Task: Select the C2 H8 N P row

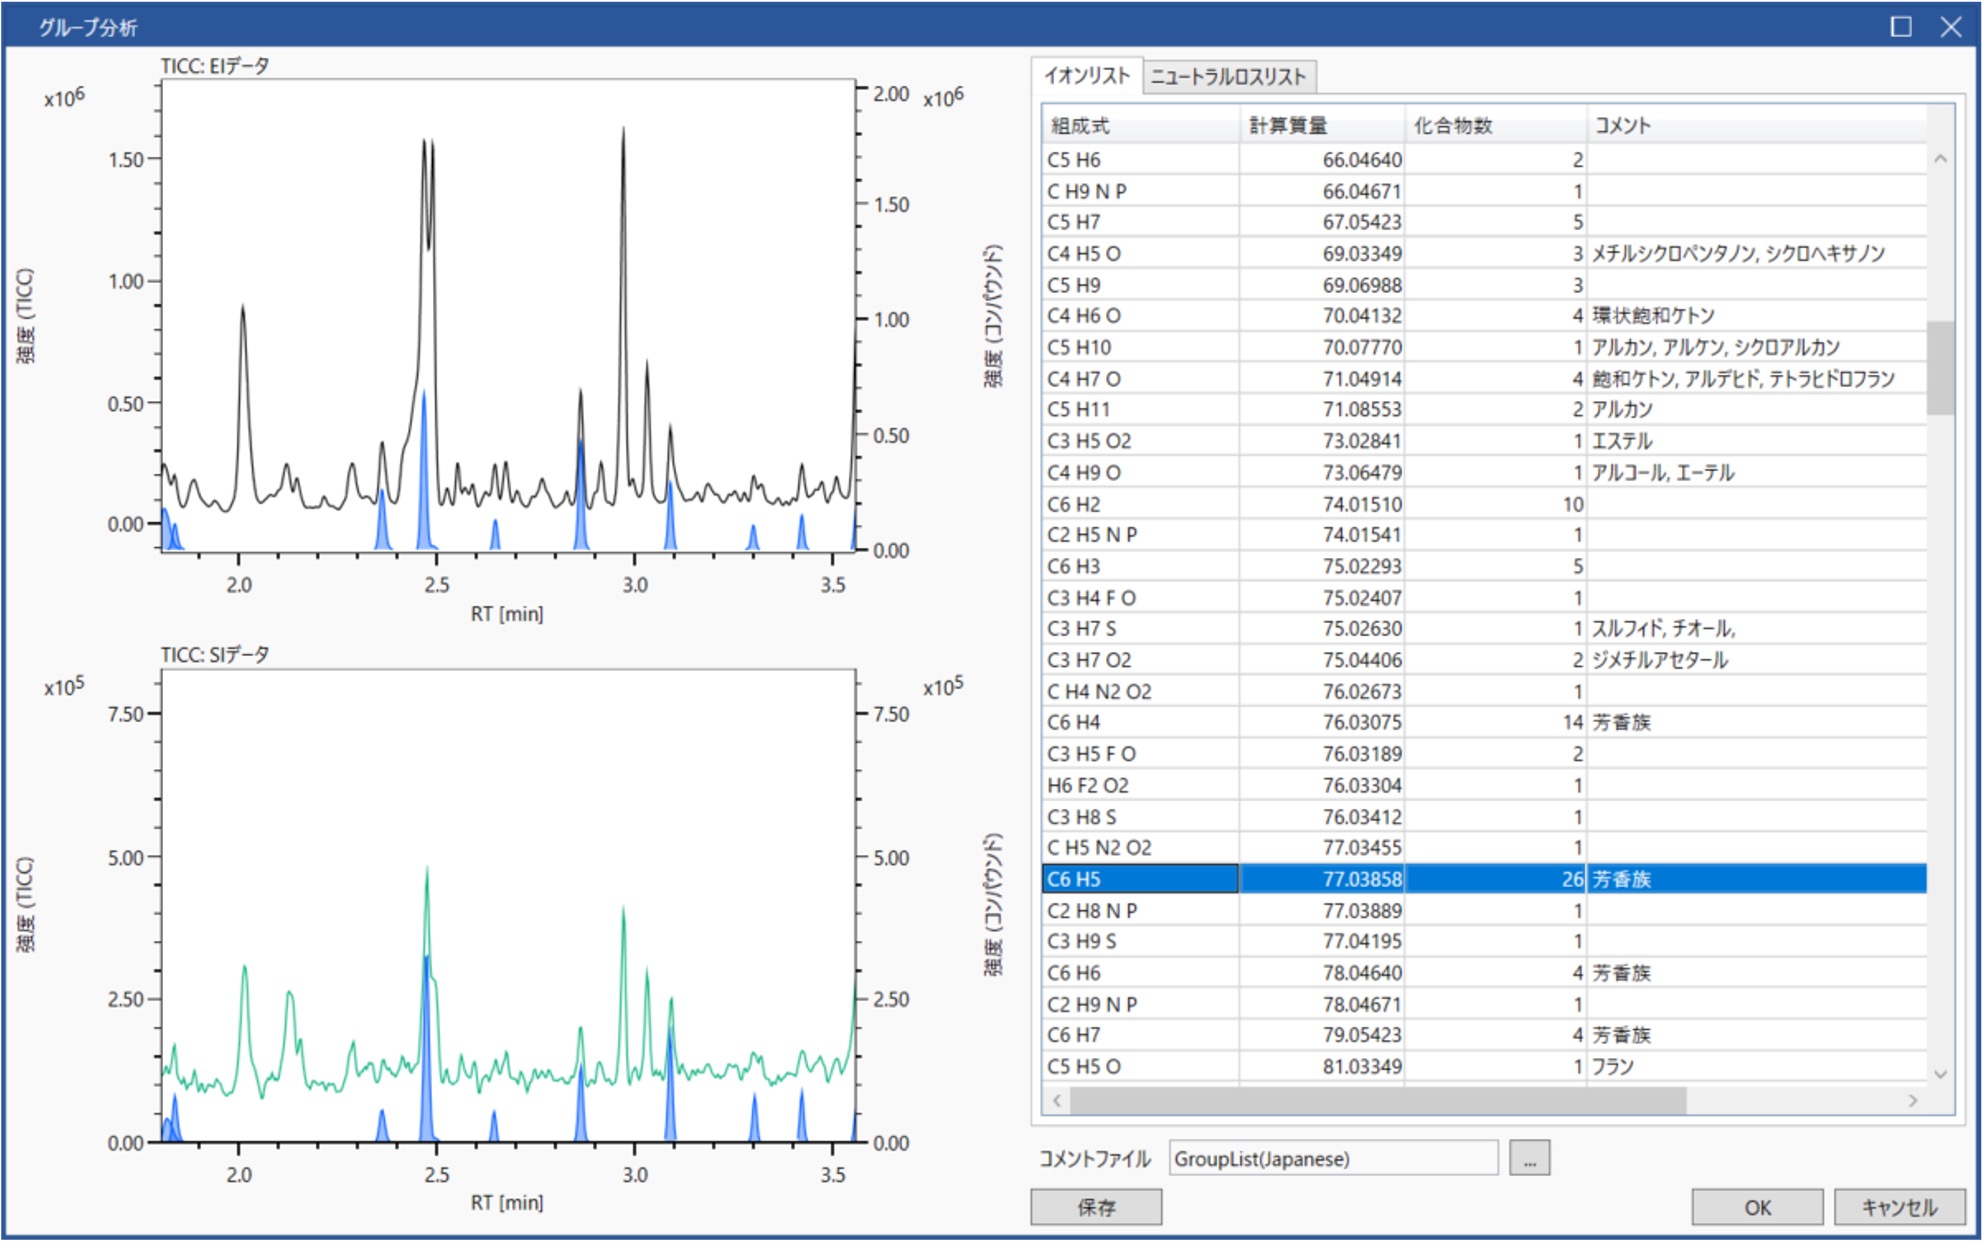Action: click(x=1484, y=910)
